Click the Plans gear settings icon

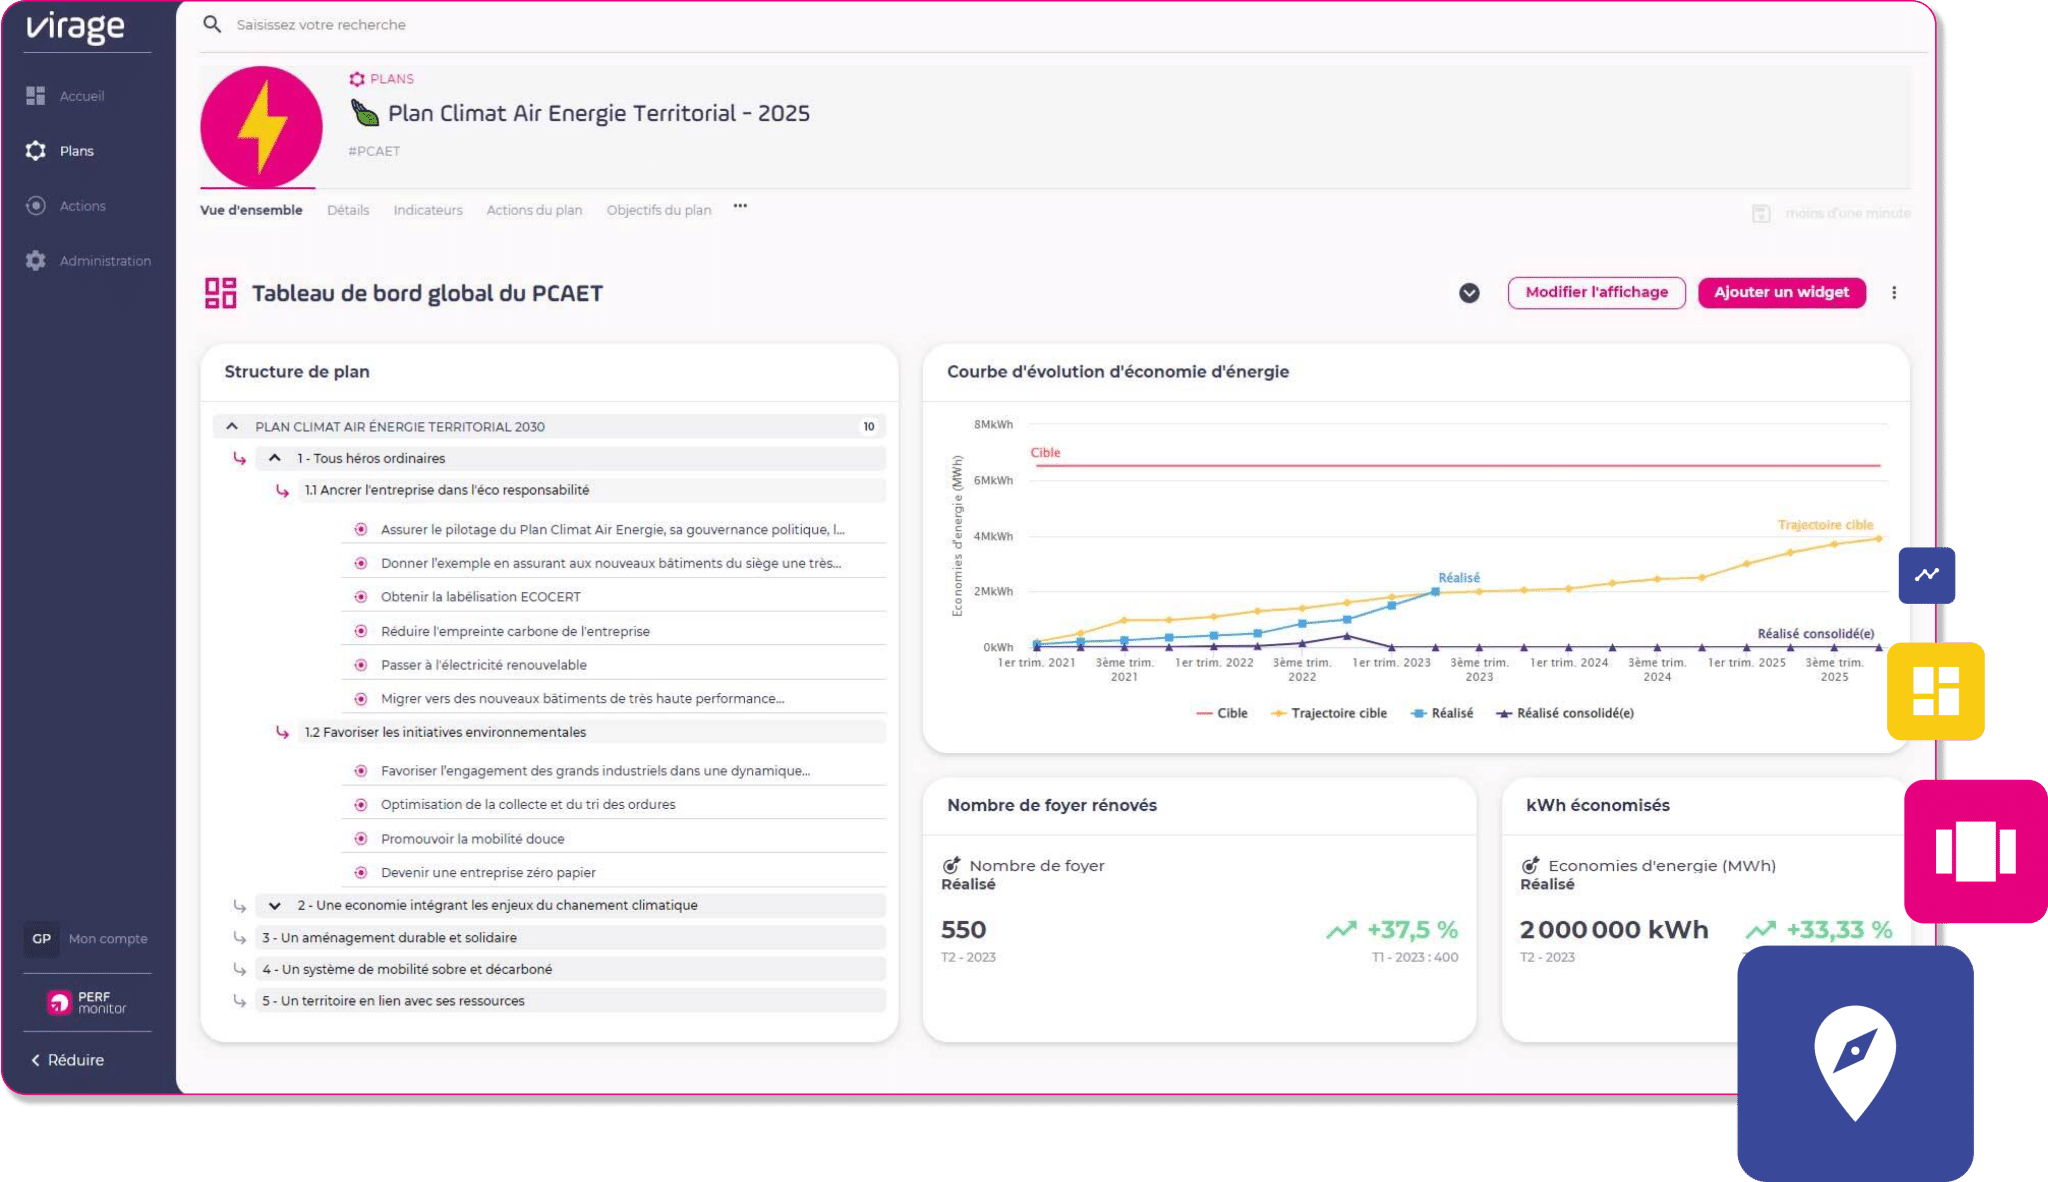[x=38, y=151]
